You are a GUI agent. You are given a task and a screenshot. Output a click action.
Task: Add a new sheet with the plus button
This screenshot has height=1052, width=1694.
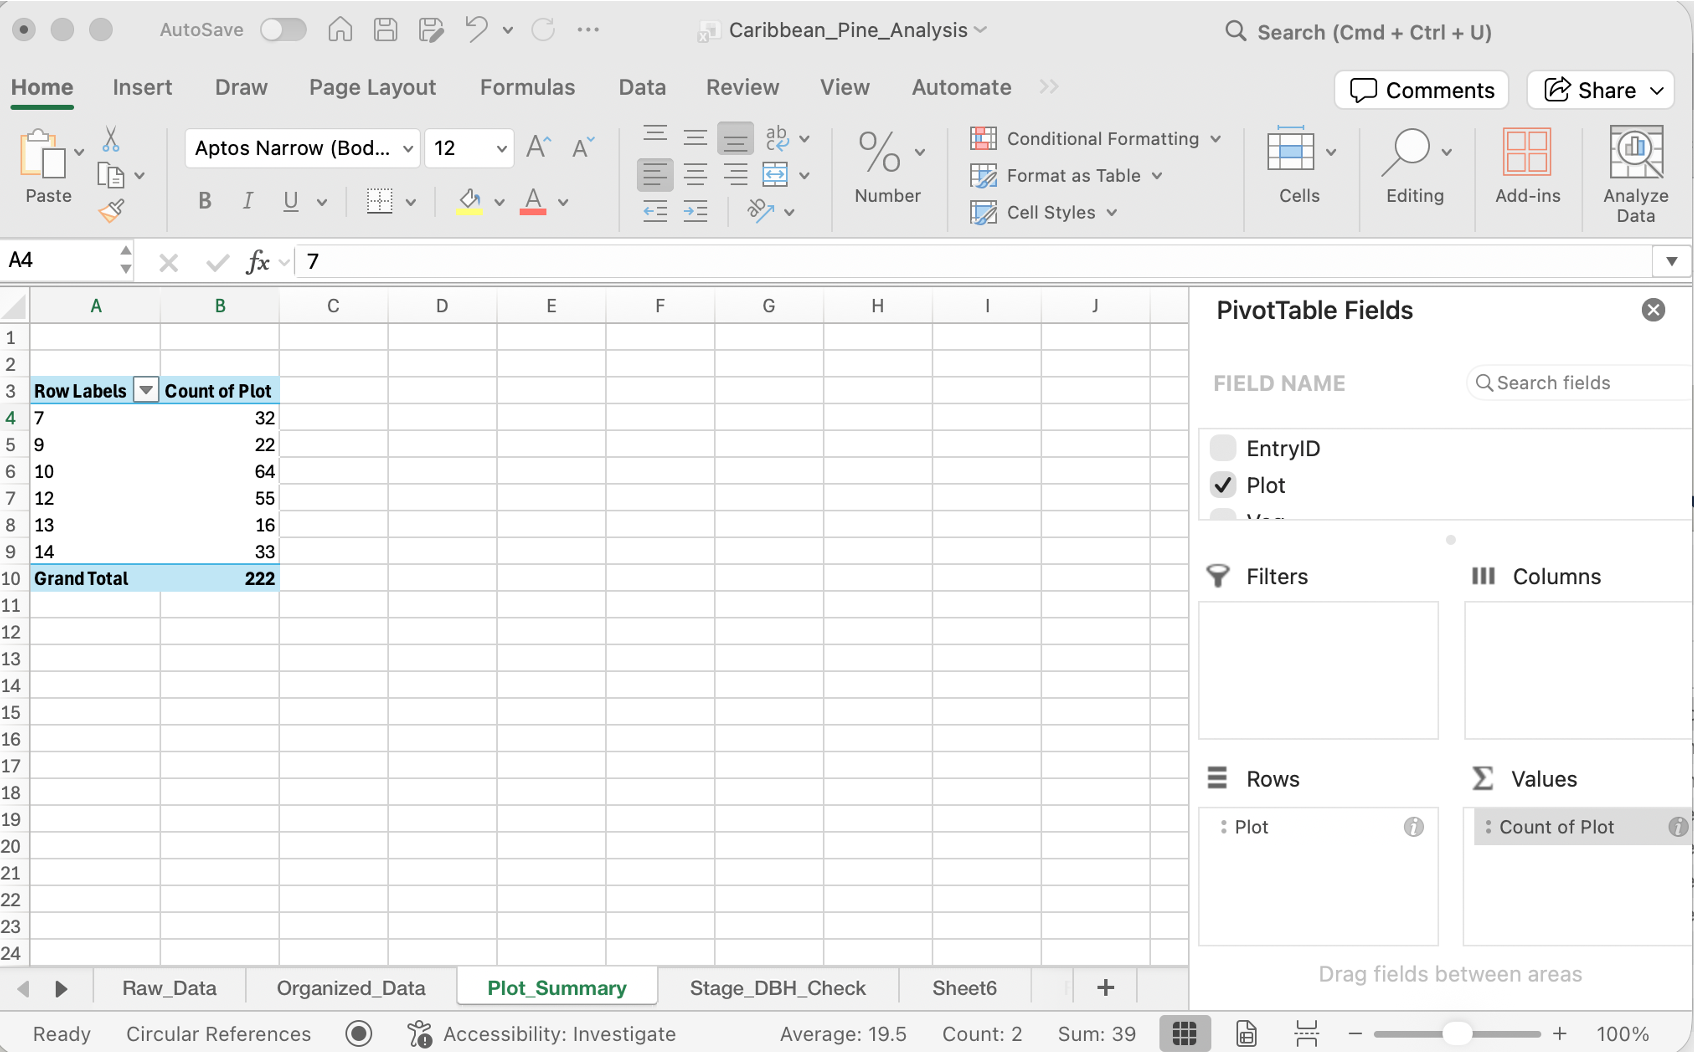(1105, 988)
